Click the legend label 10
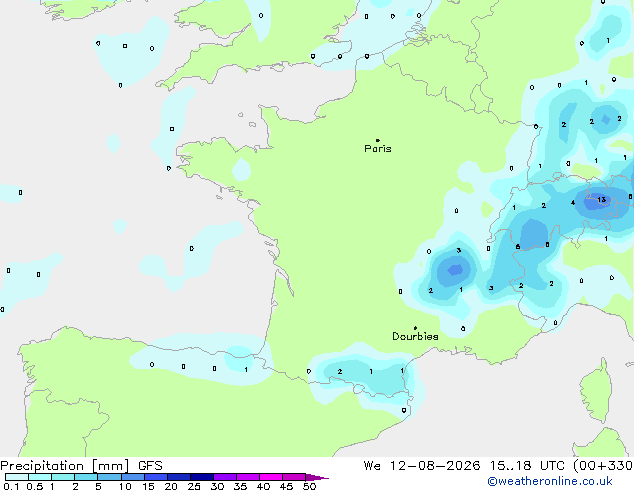The width and height of the screenshot is (634, 490). [125, 486]
